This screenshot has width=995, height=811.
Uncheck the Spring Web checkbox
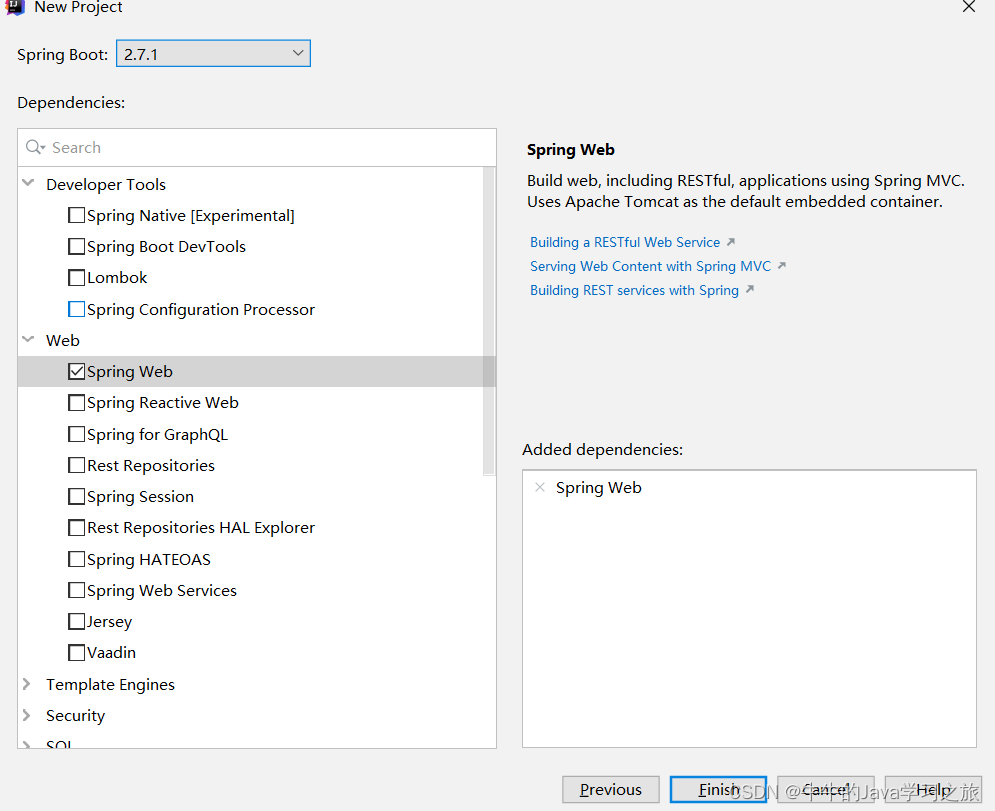(76, 371)
